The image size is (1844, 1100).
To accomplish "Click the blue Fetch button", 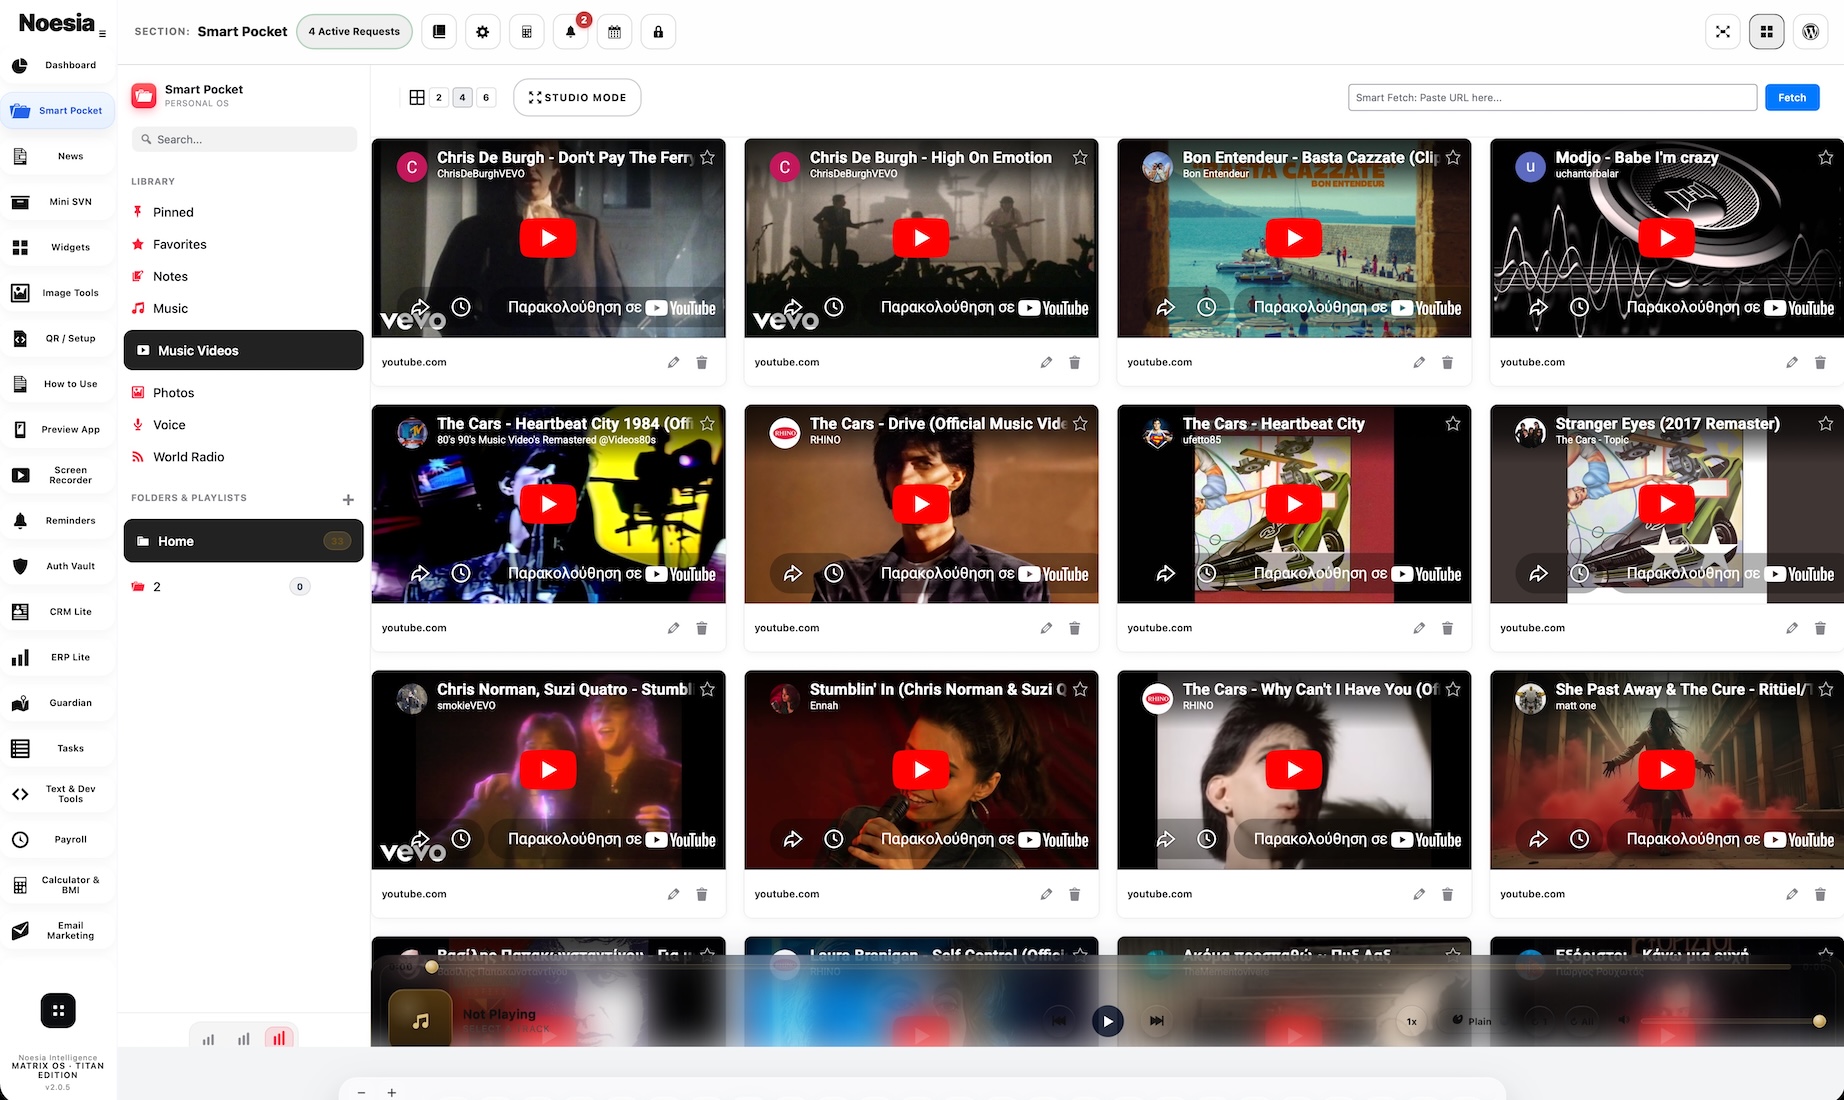I will pos(1792,97).
